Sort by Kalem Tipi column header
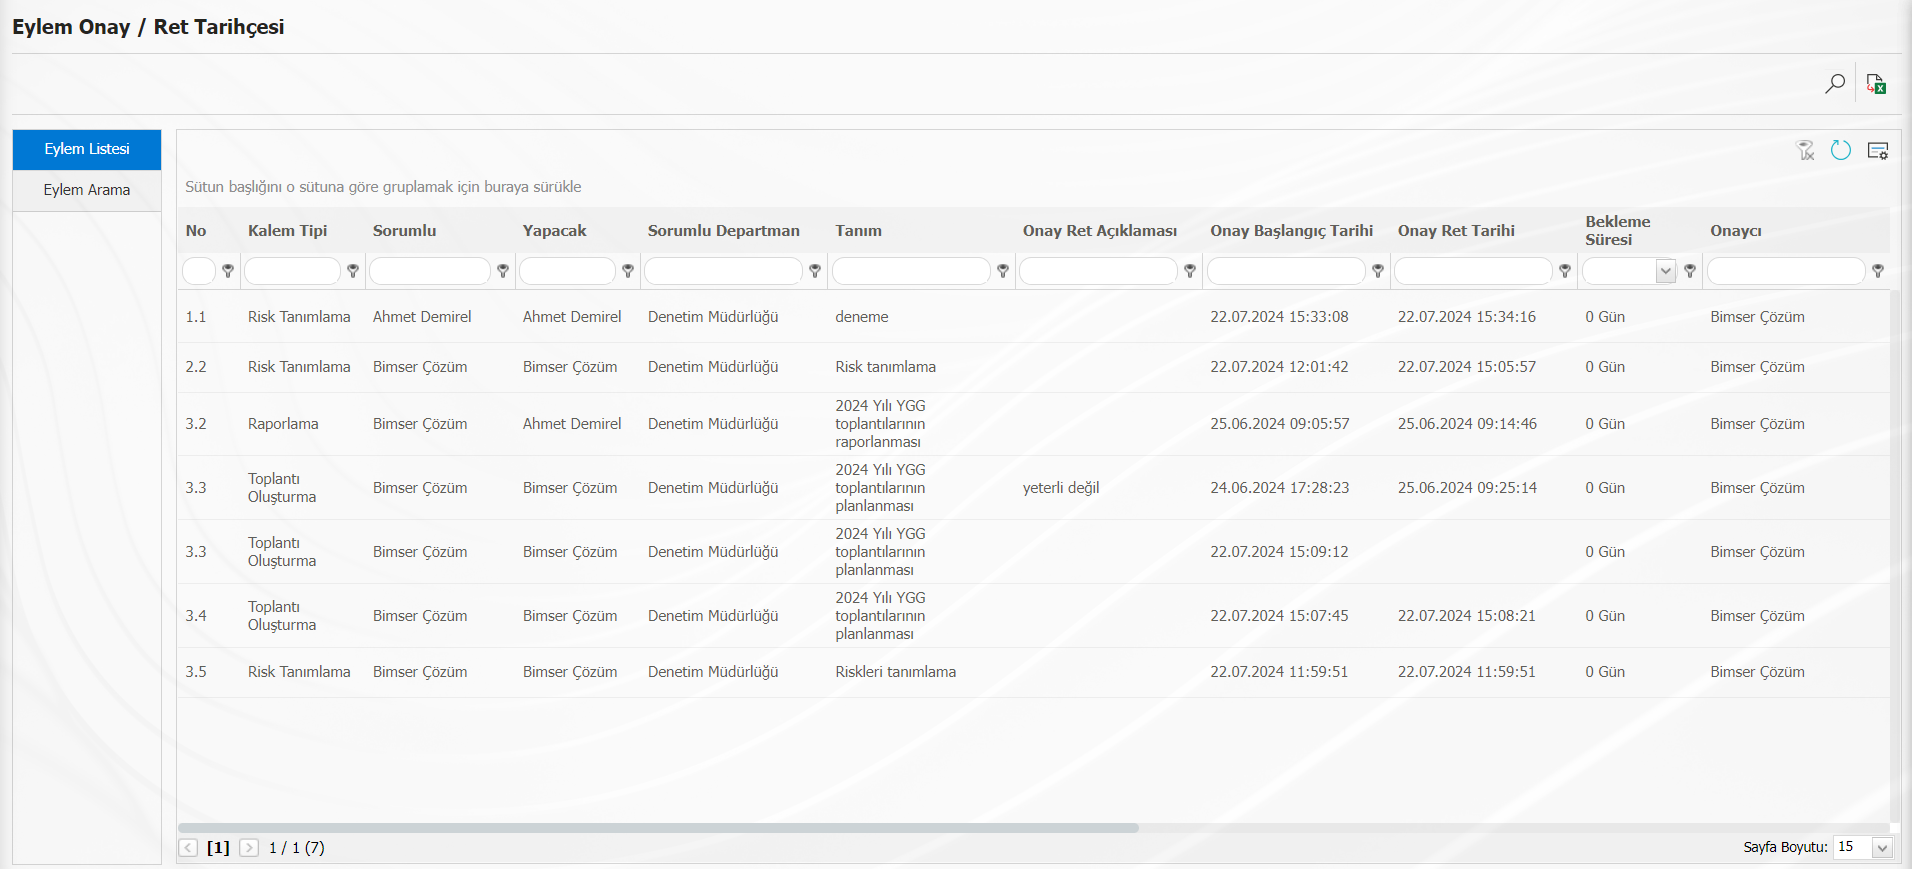The image size is (1912, 869). pos(288,231)
